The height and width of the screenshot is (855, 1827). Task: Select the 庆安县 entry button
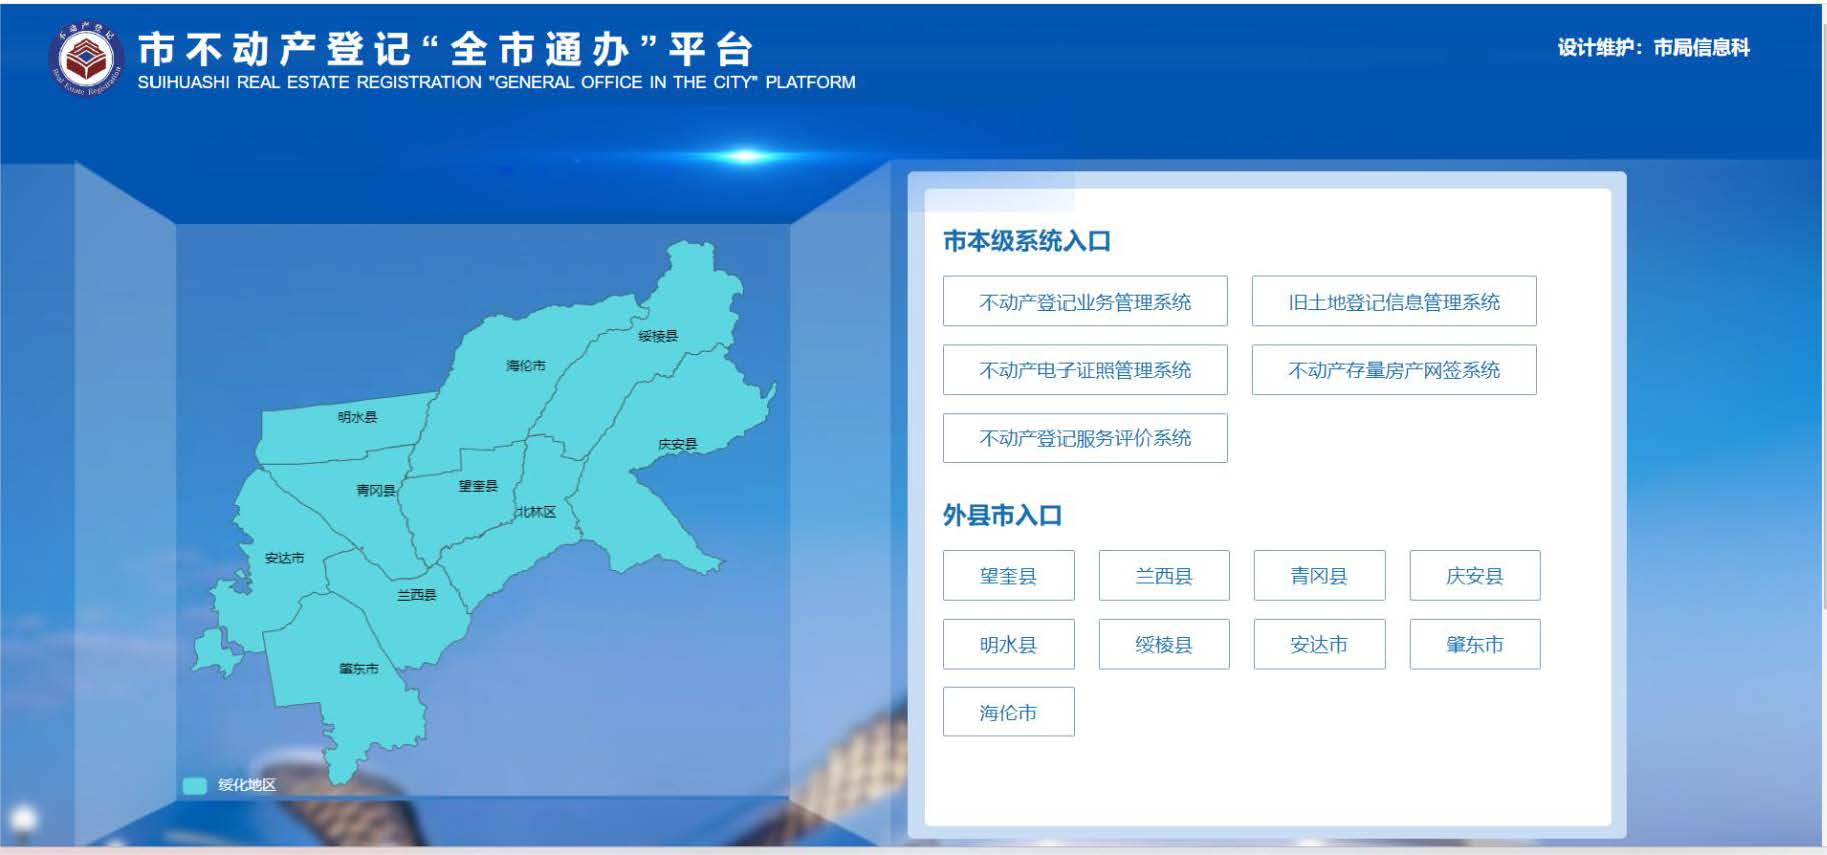(x=1474, y=576)
